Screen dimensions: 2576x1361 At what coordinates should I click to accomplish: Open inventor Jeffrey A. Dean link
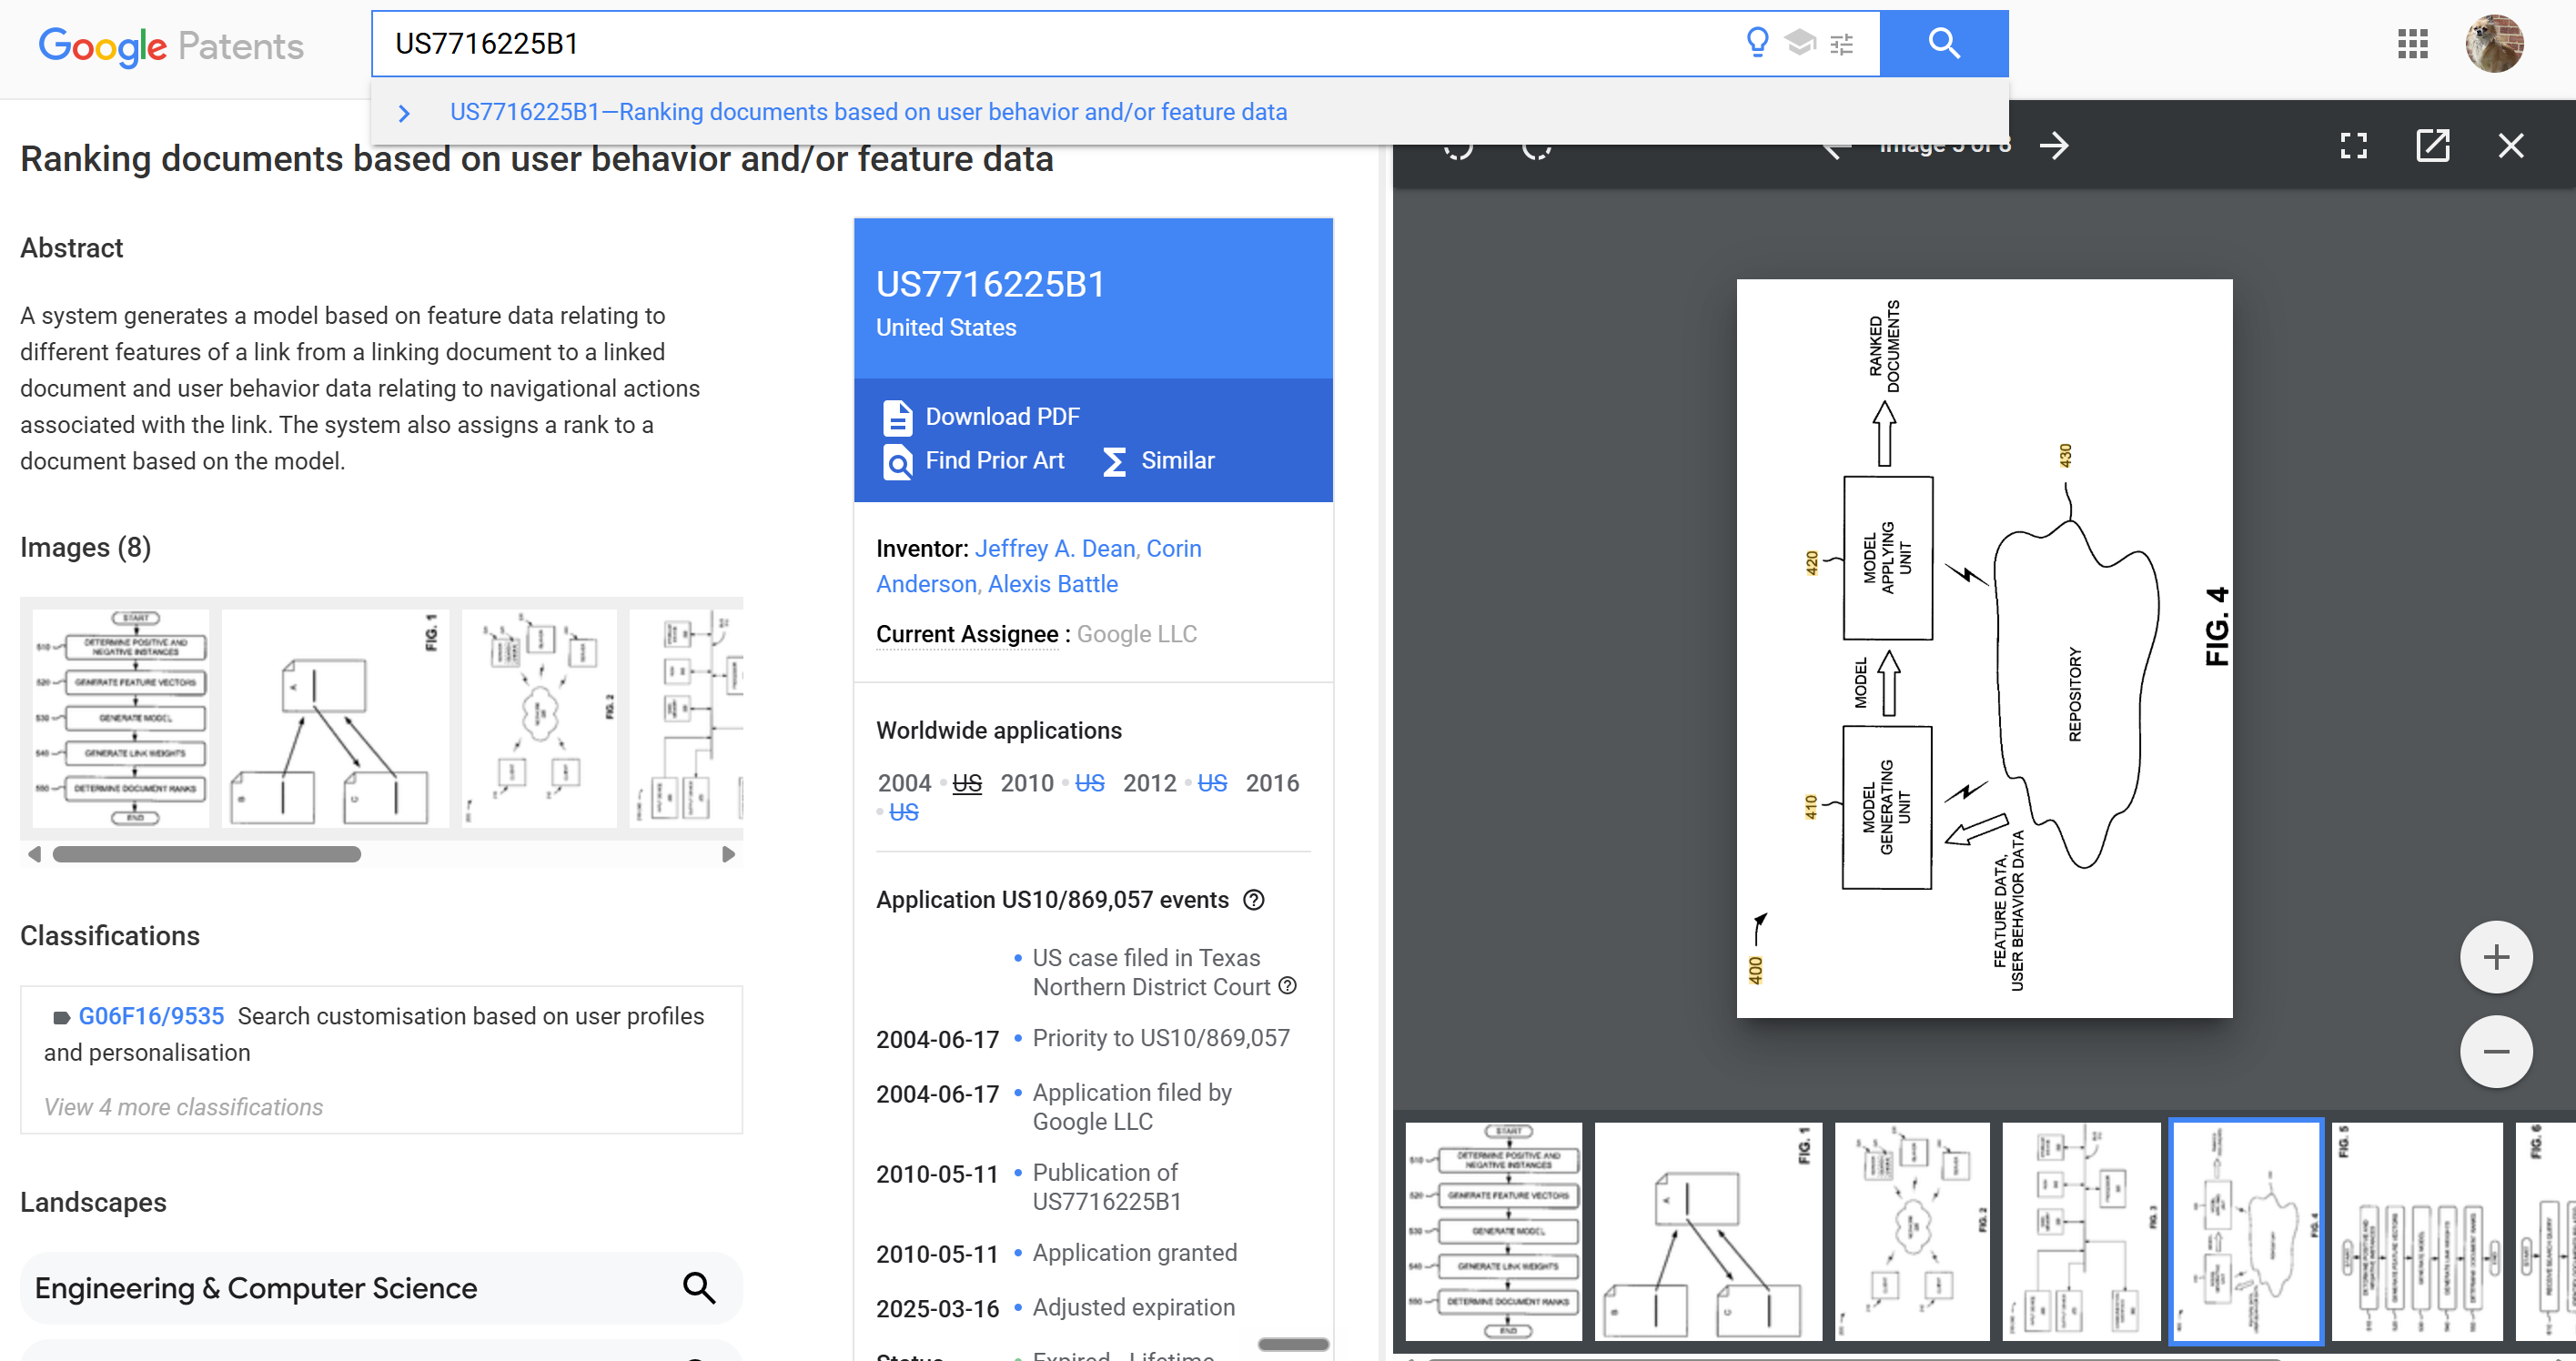click(1055, 548)
